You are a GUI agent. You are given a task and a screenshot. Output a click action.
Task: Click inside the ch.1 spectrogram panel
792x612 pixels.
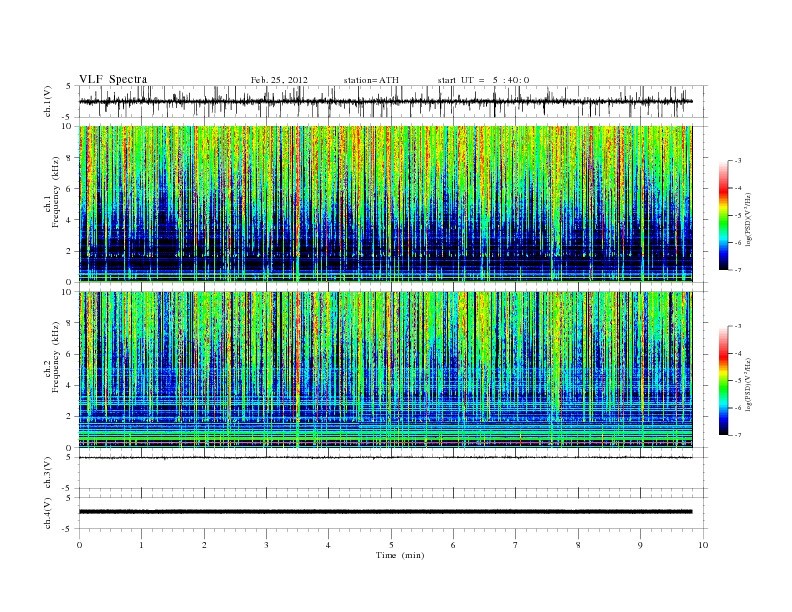point(385,204)
